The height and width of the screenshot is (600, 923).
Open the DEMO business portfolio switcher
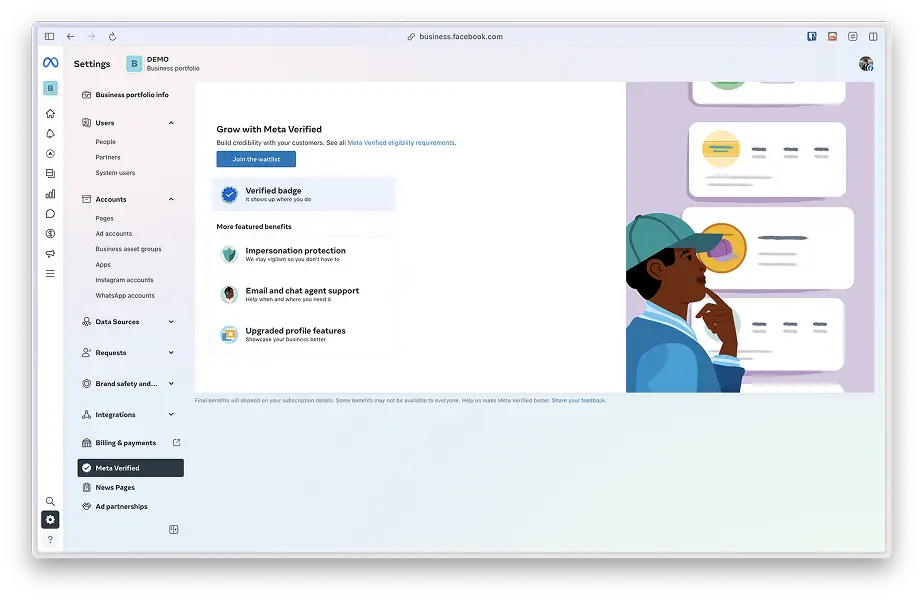point(163,64)
